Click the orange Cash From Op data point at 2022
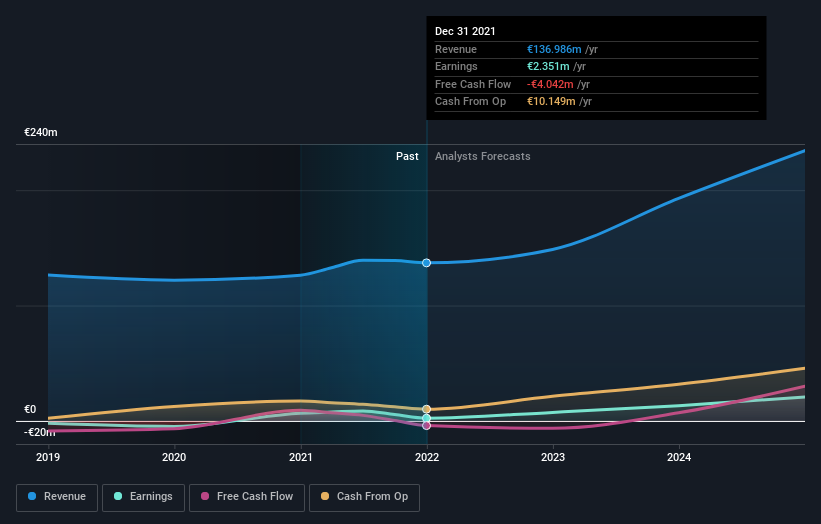This screenshot has width=821, height=524. 427,409
